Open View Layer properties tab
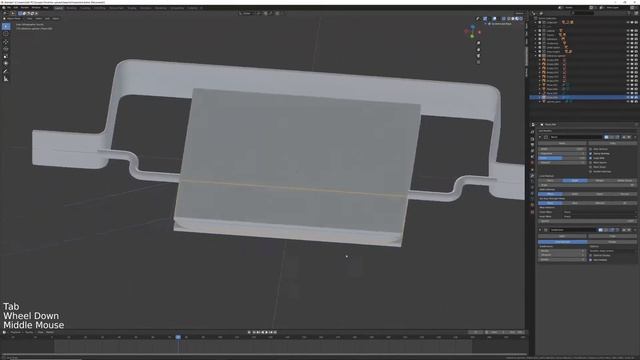Image resolution: width=640 pixels, height=360 pixels. pos(532,151)
